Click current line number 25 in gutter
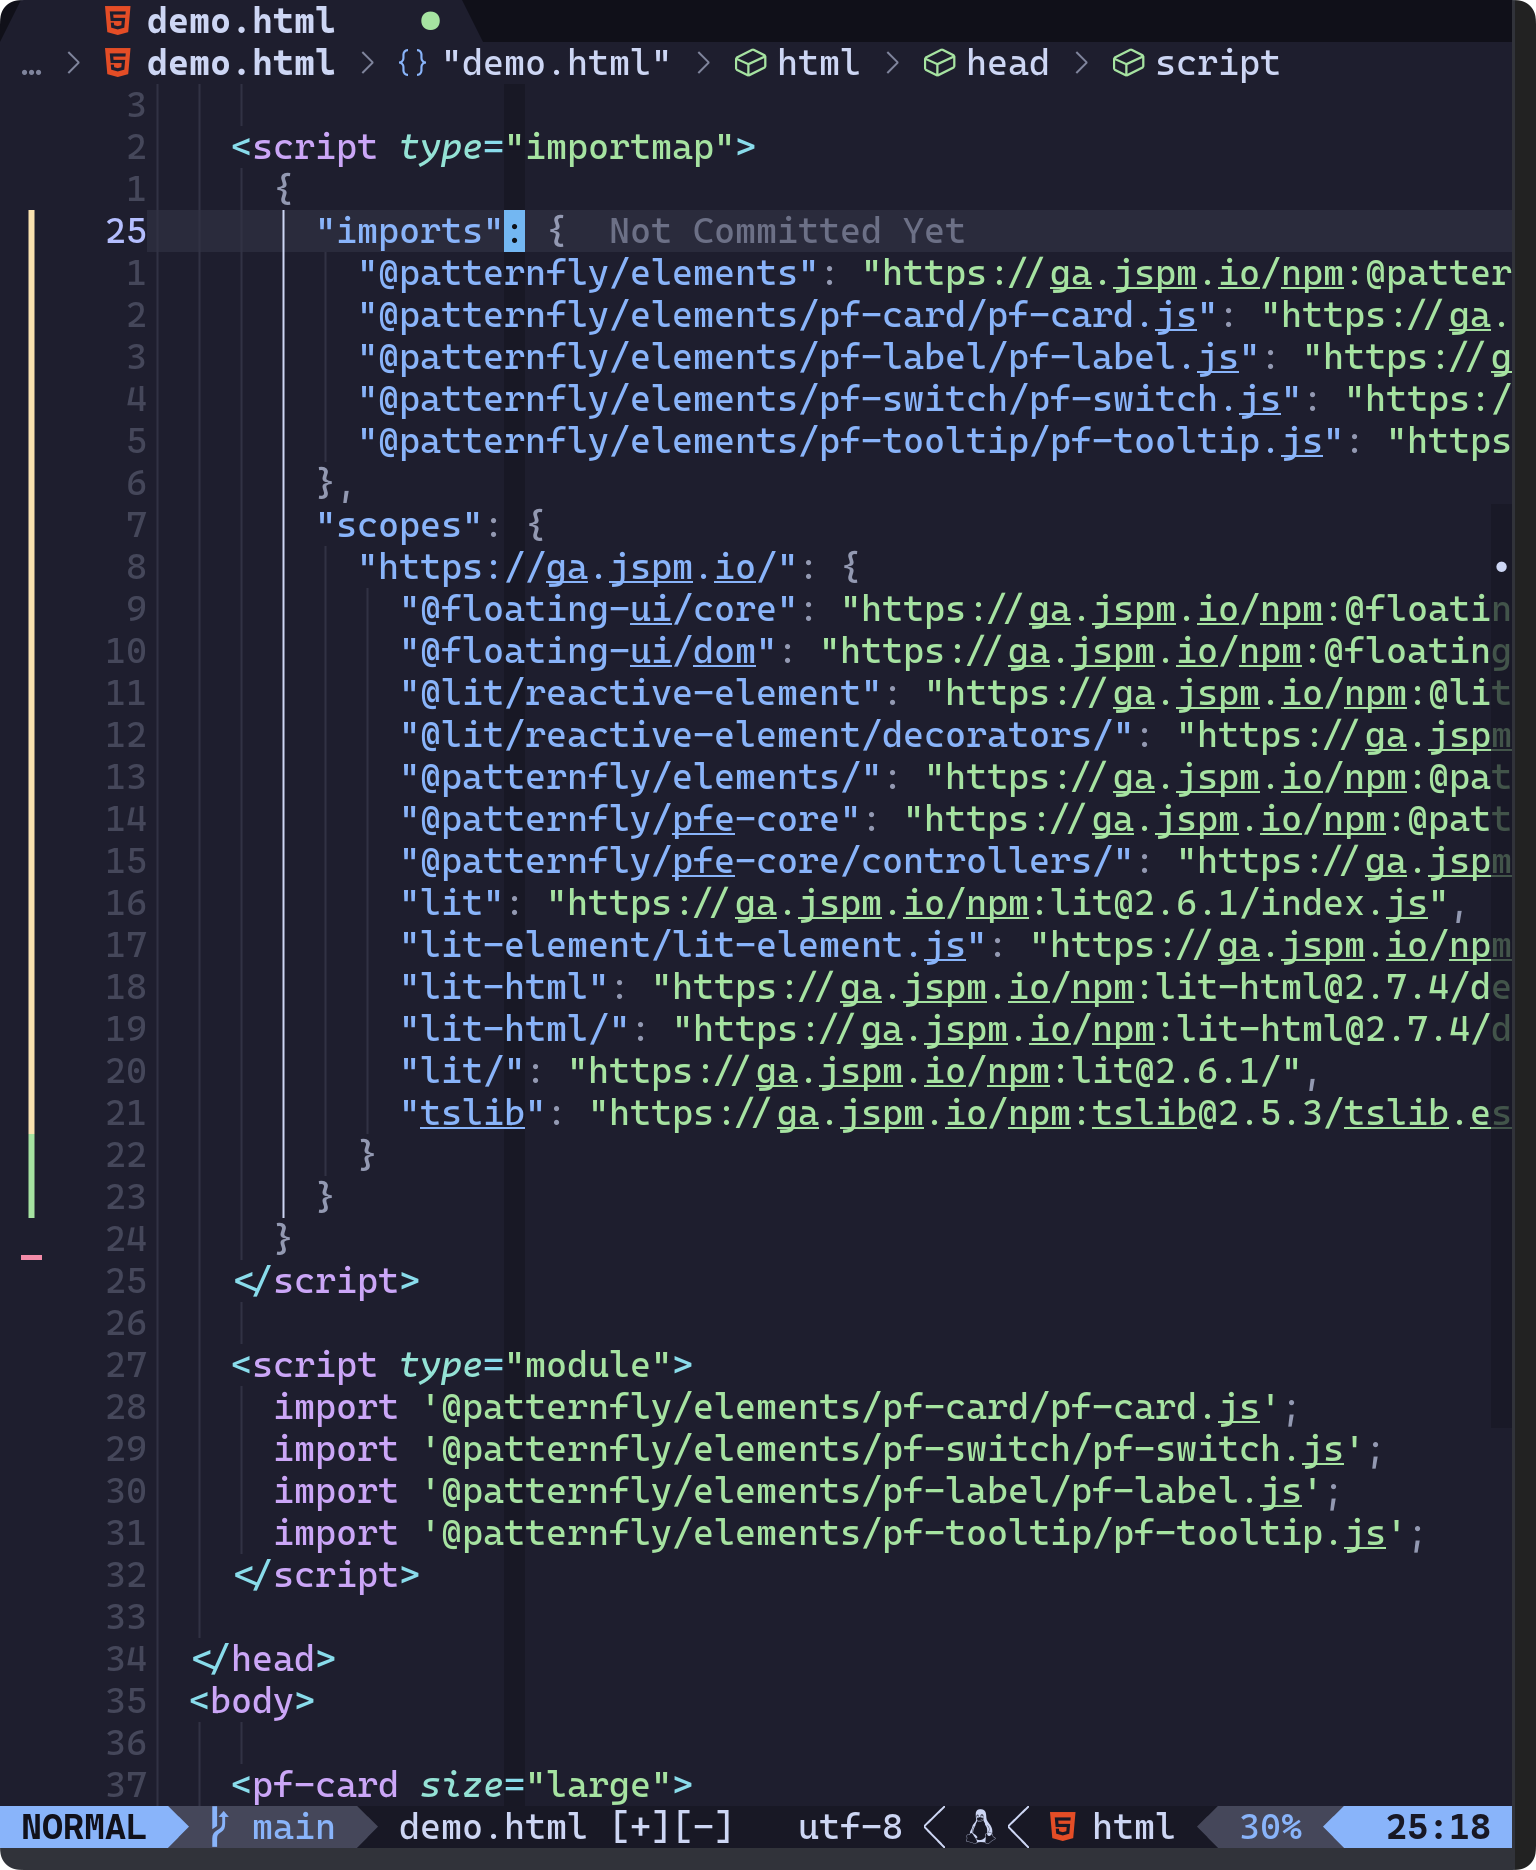The height and width of the screenshot is (1870, 1536). [x=126, y=231]
